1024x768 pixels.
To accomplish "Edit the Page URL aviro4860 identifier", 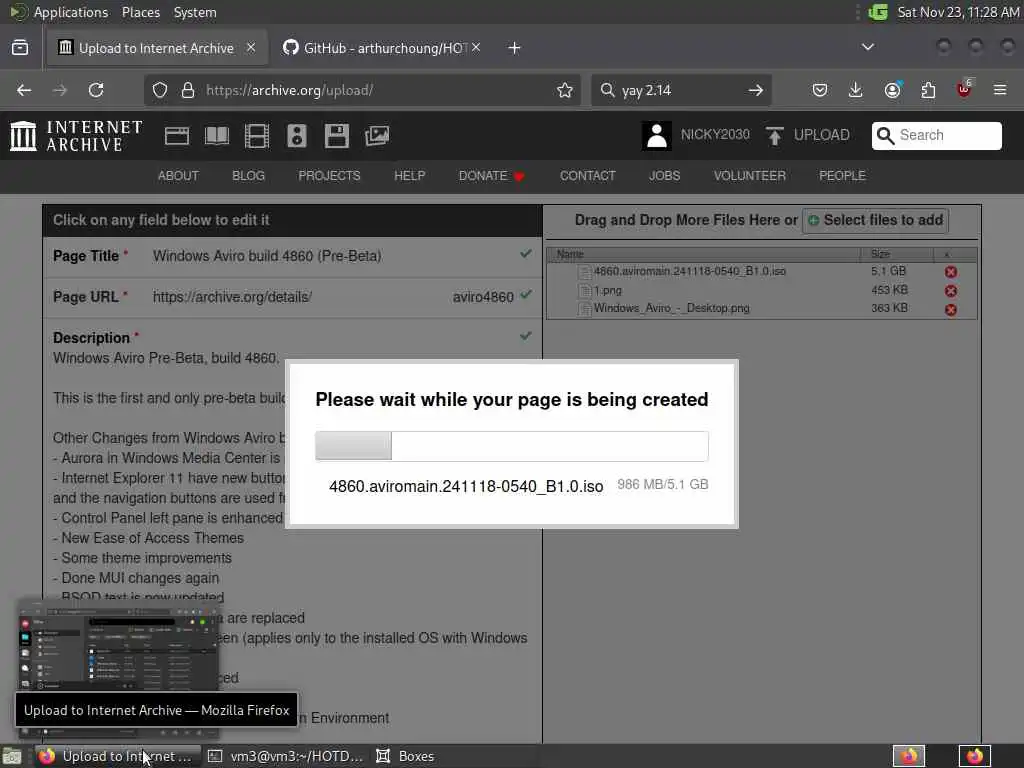I will (x=483, y=297).
